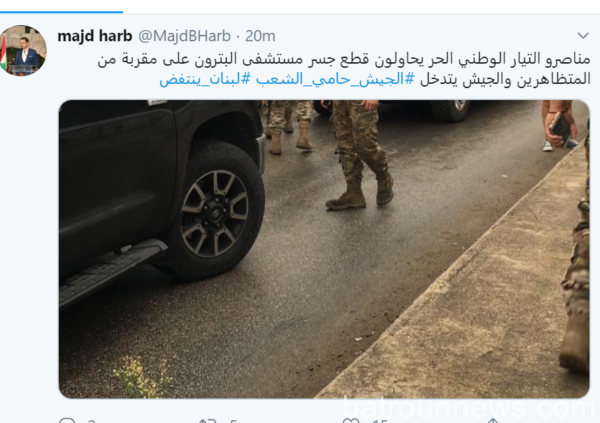
Task: Open the hashtag #لبنان_ينتفض
Action: click(x=205, y=79)
